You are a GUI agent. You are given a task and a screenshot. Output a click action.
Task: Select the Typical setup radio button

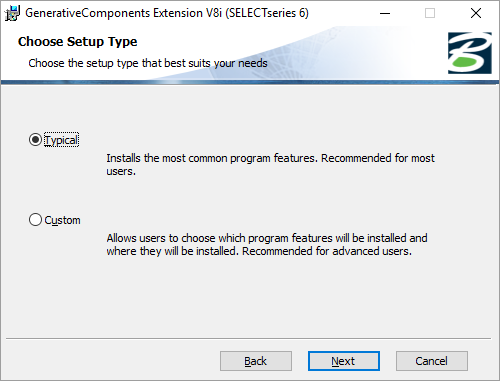pyautogui.click(x=35, y=140)
